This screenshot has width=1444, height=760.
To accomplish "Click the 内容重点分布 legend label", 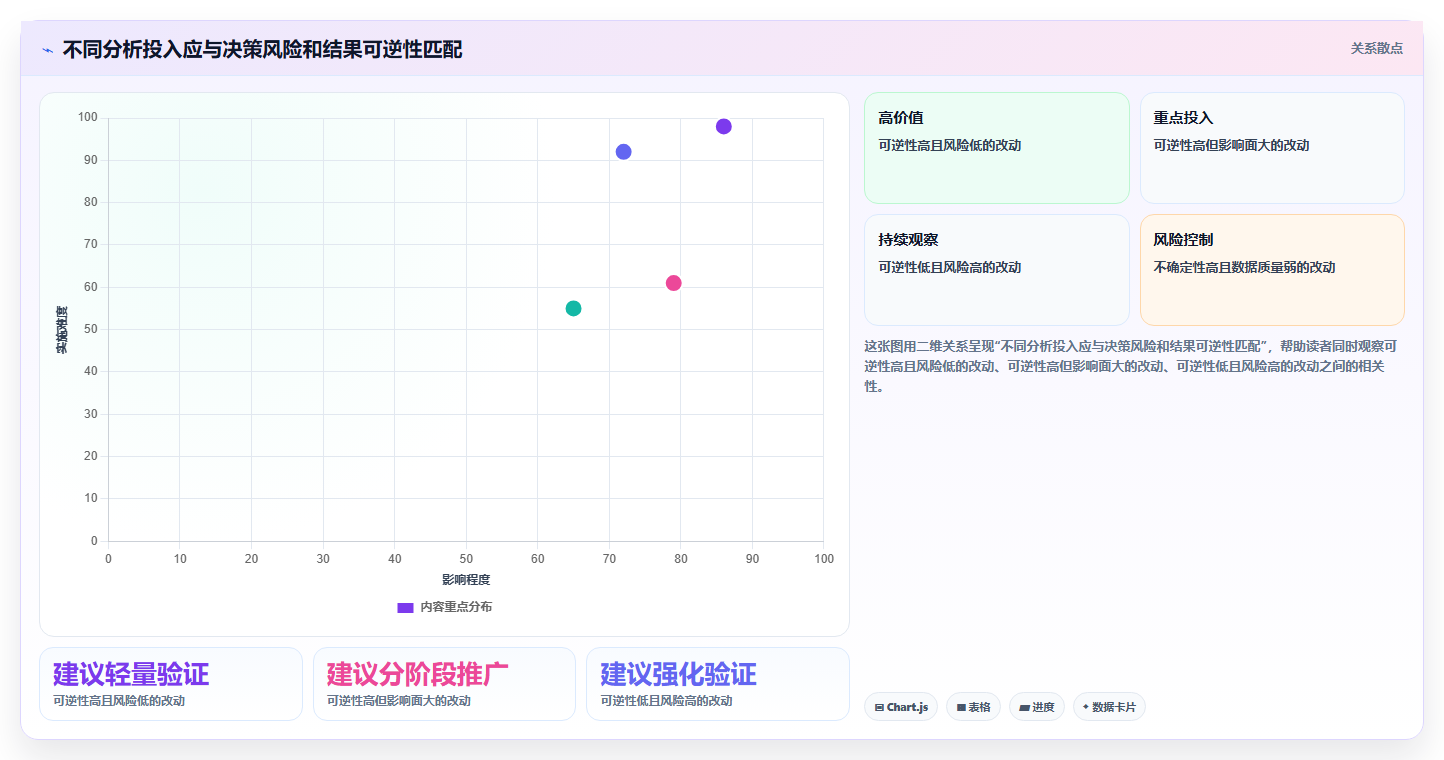I will point(456,607).
